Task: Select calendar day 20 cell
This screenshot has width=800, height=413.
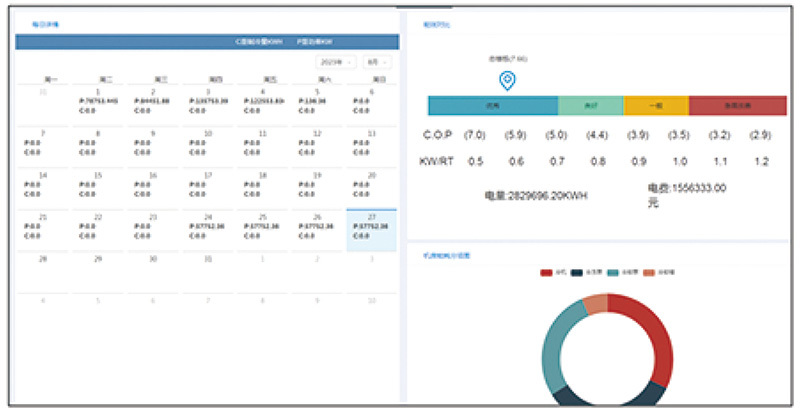Action: tap(371, 188)
